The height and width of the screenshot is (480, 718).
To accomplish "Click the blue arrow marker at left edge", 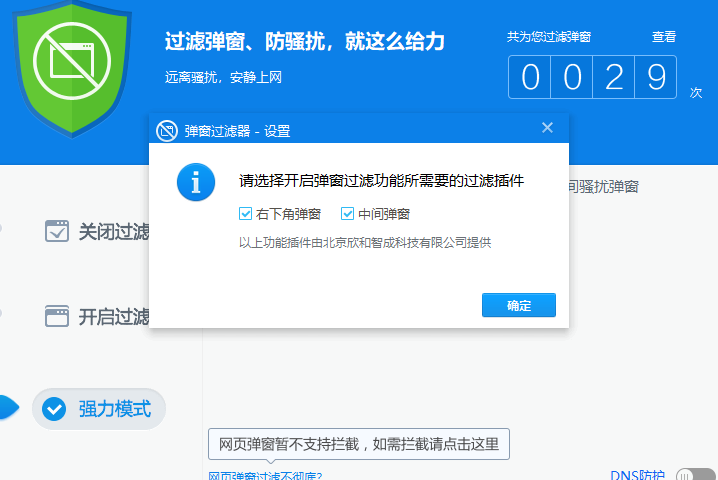I will coord(8,408).
